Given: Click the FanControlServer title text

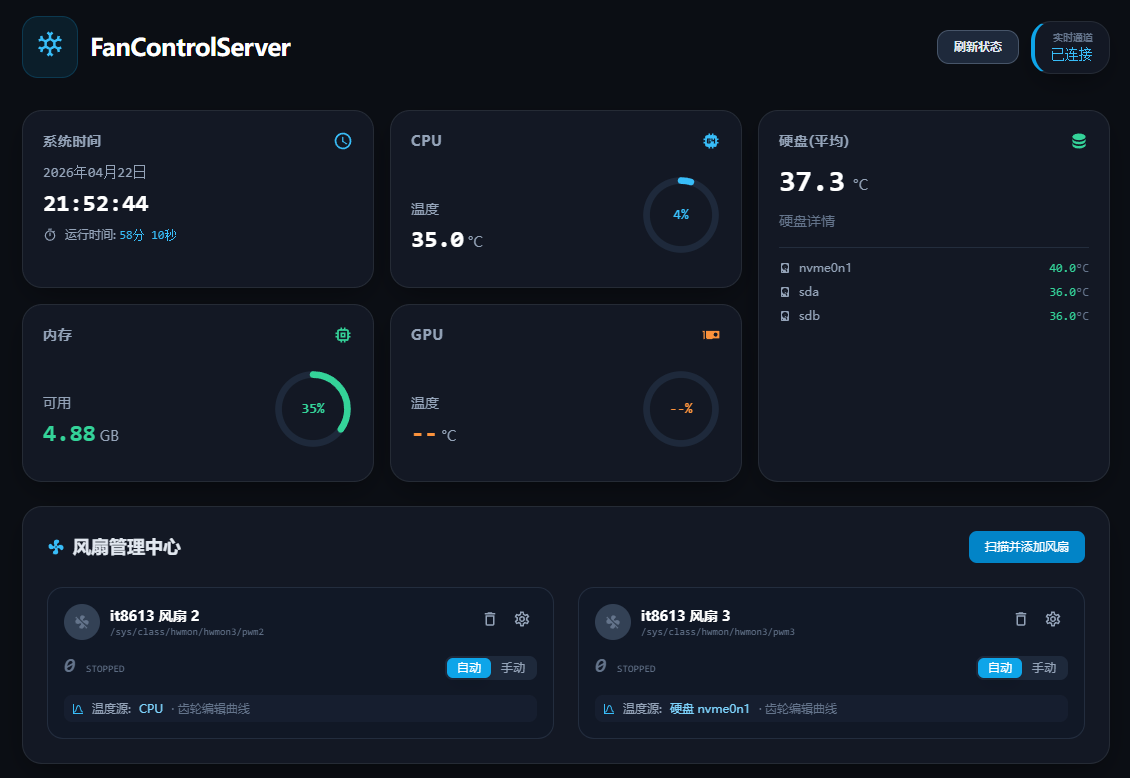Looking at the screenshot, I should (190, 48).
